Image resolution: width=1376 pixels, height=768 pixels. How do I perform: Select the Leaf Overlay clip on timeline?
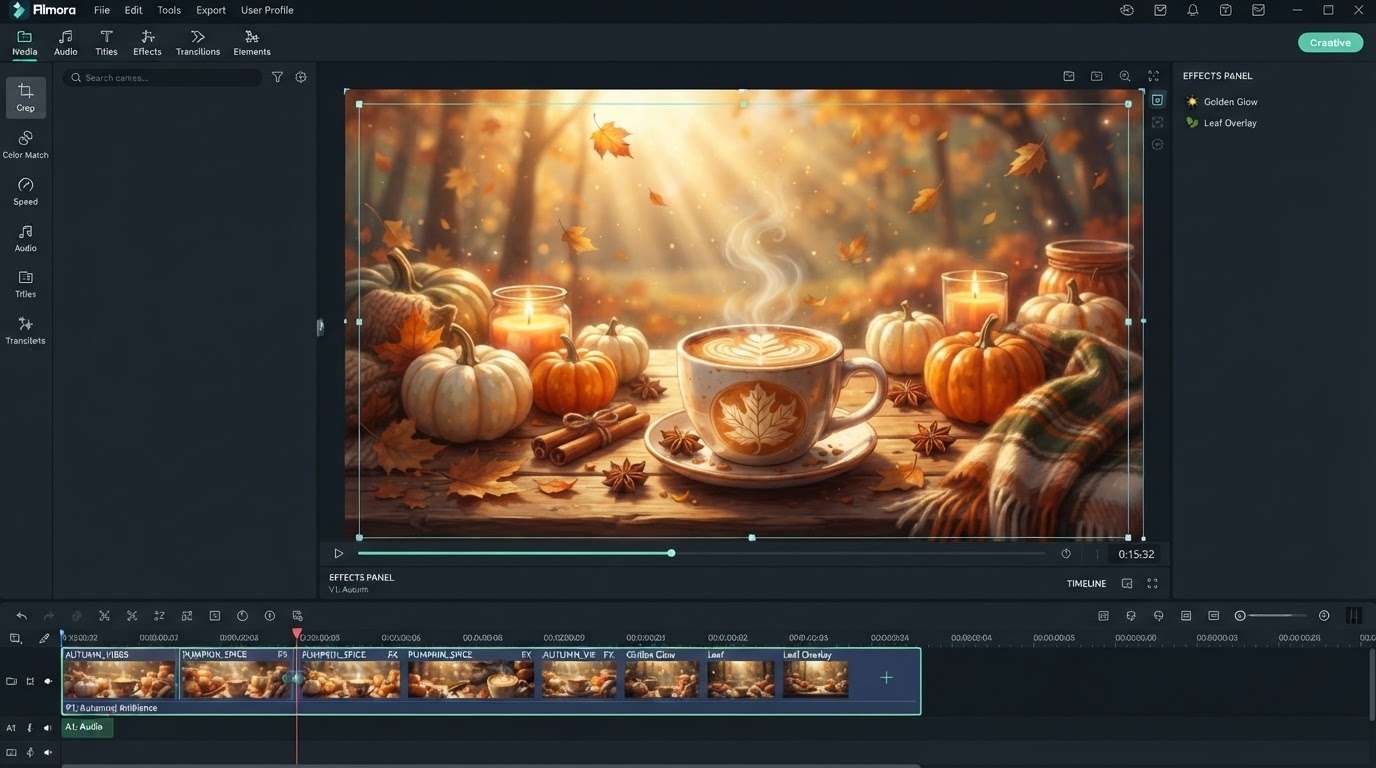click(x=815, y=674)
